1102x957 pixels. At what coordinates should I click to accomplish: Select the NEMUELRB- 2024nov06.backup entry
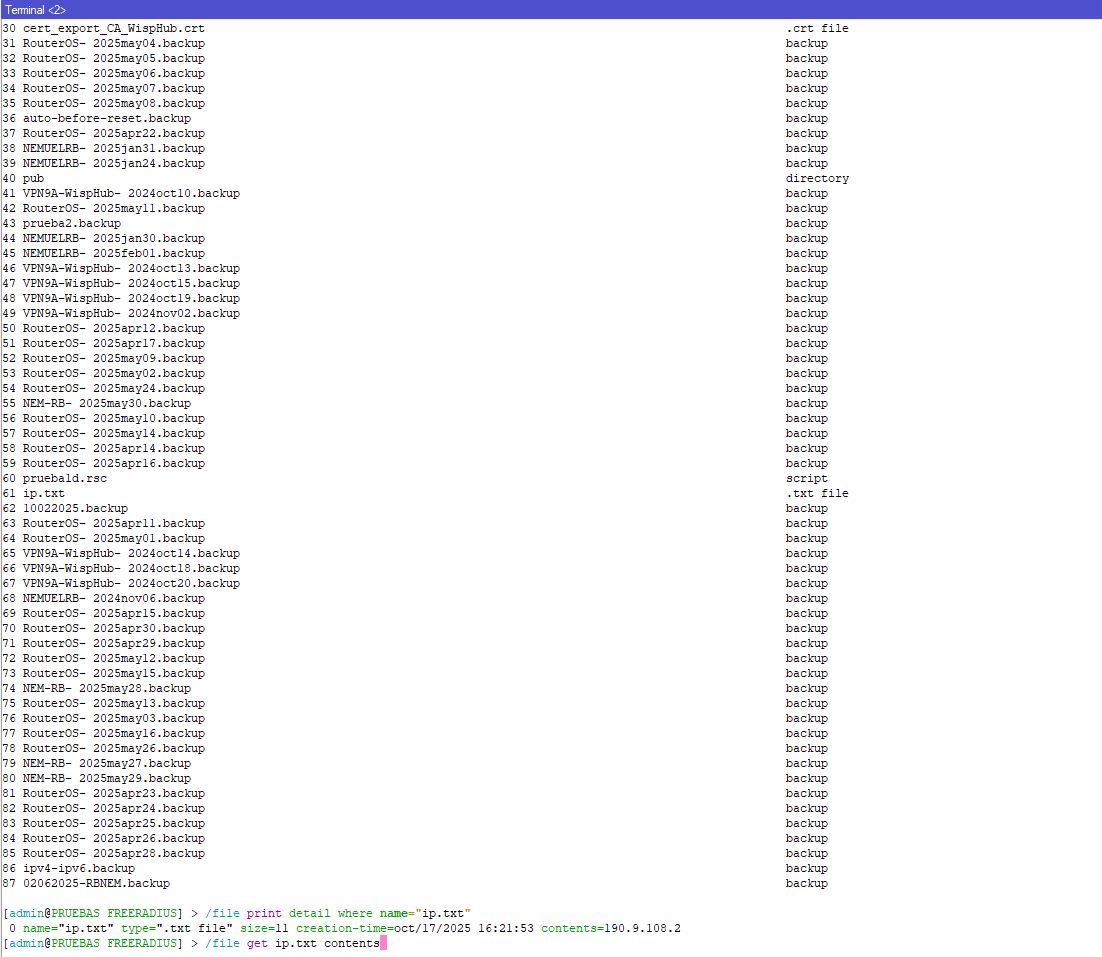tap(113, 598)
